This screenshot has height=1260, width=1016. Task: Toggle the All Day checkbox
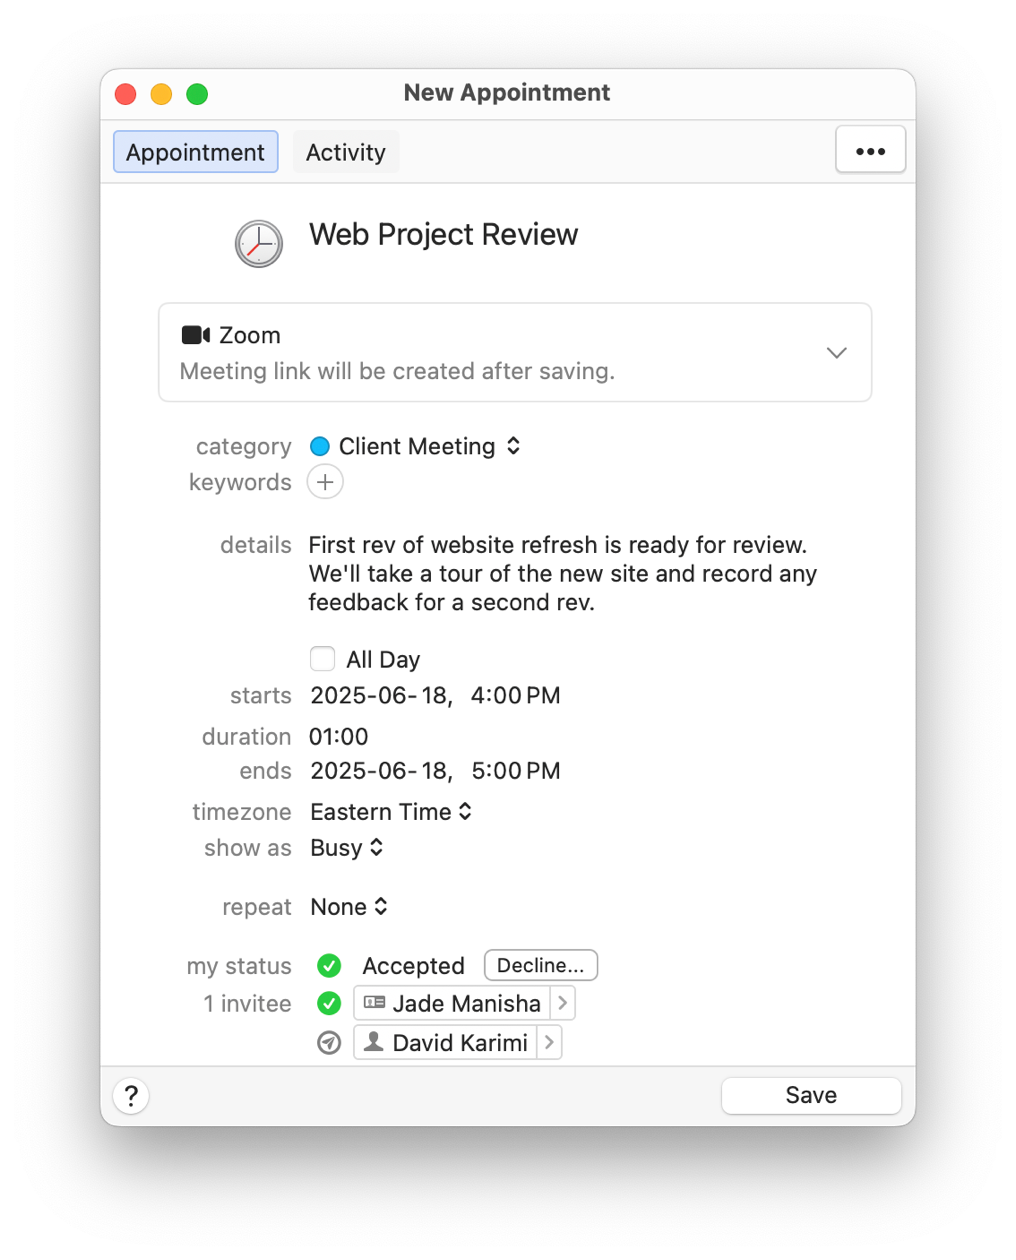coord(322,659)
